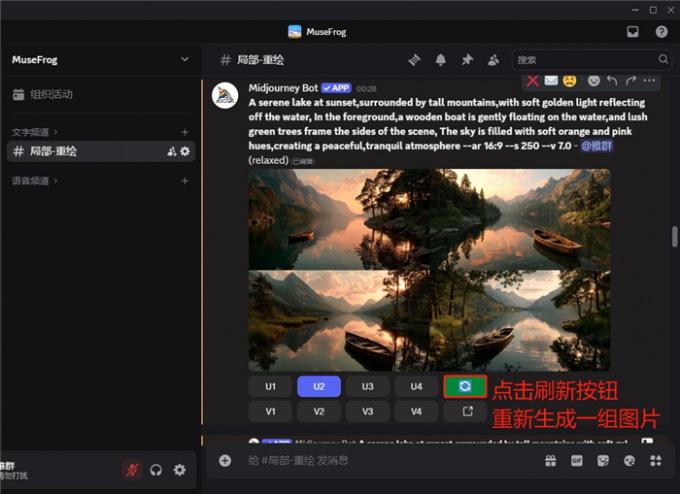The height and width of the screenshot is (494, 680).
Task: Click the Midjourney Bot avatar
Action: [x=225, y=95]
